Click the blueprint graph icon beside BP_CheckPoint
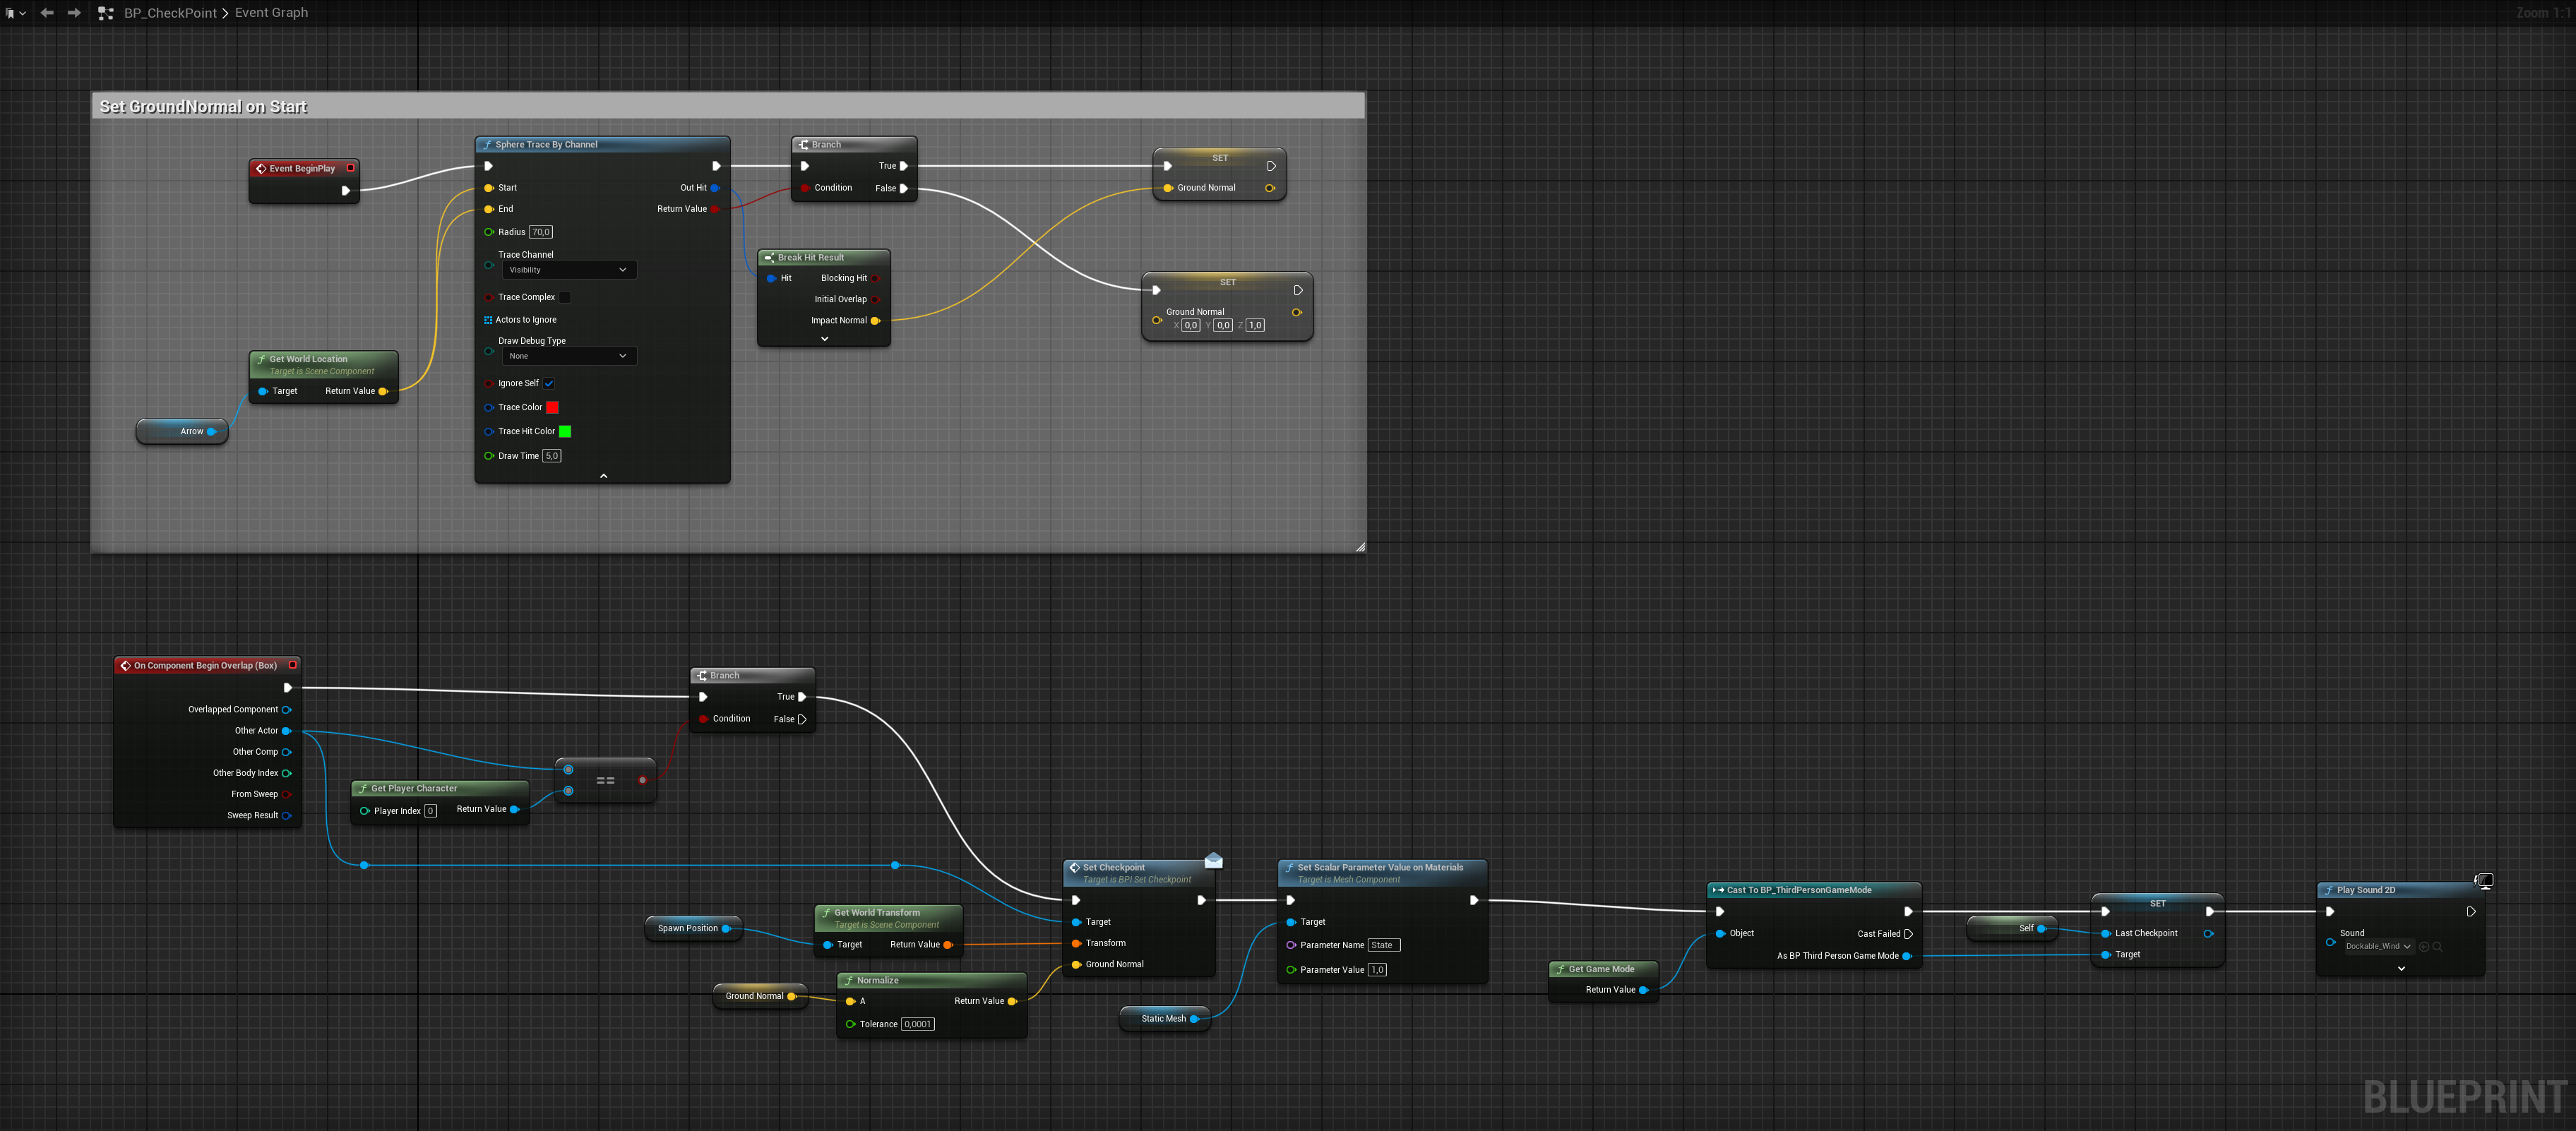This screenshot has height=1131, width=2576. tap(106, 13)
